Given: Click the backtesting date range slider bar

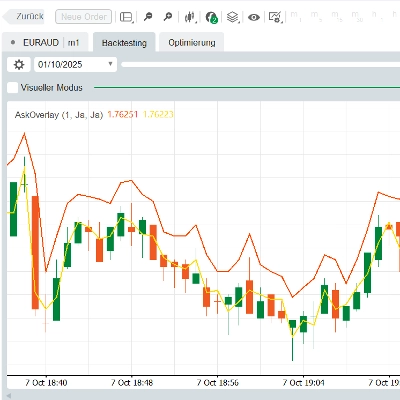Looking at the screenshot, I should click(x=261, y=64).
